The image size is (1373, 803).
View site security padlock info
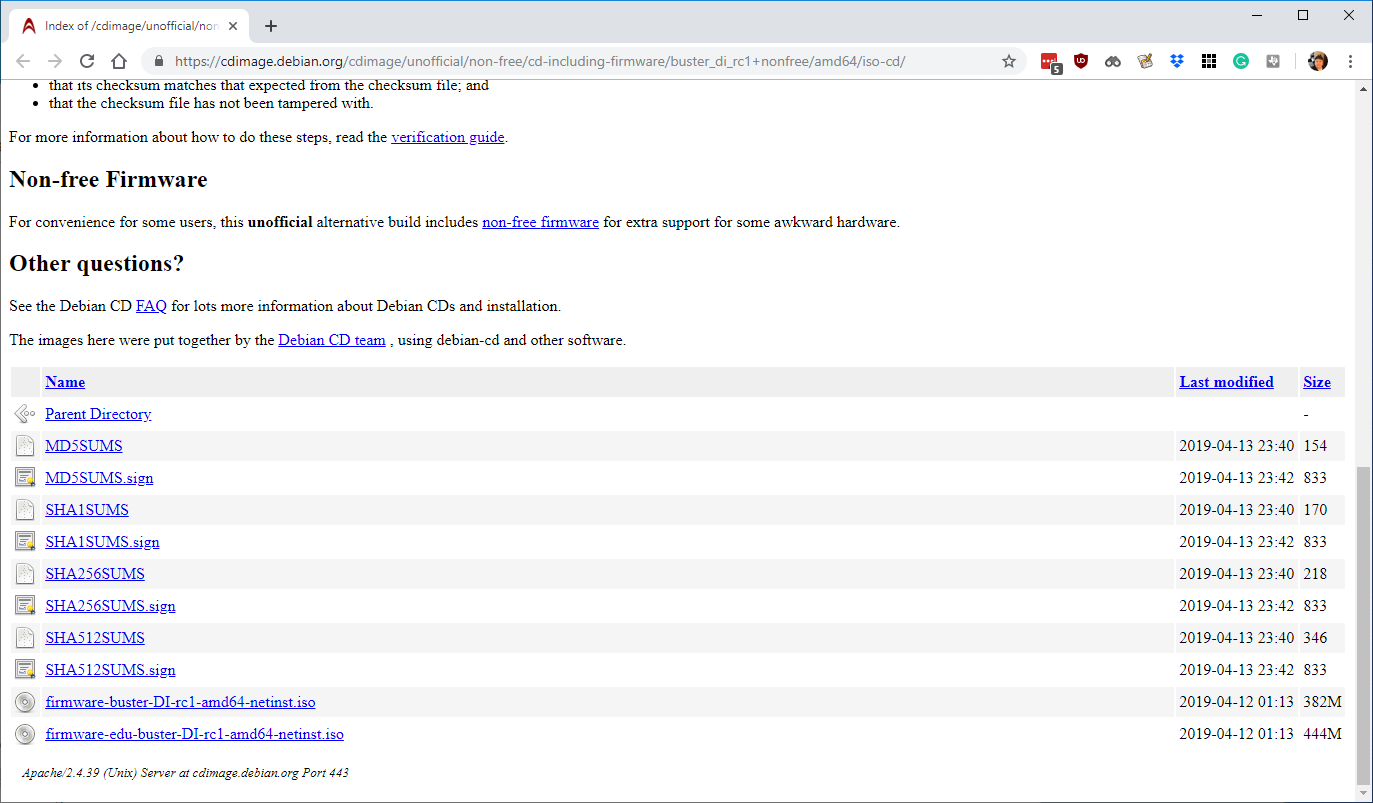158,61
